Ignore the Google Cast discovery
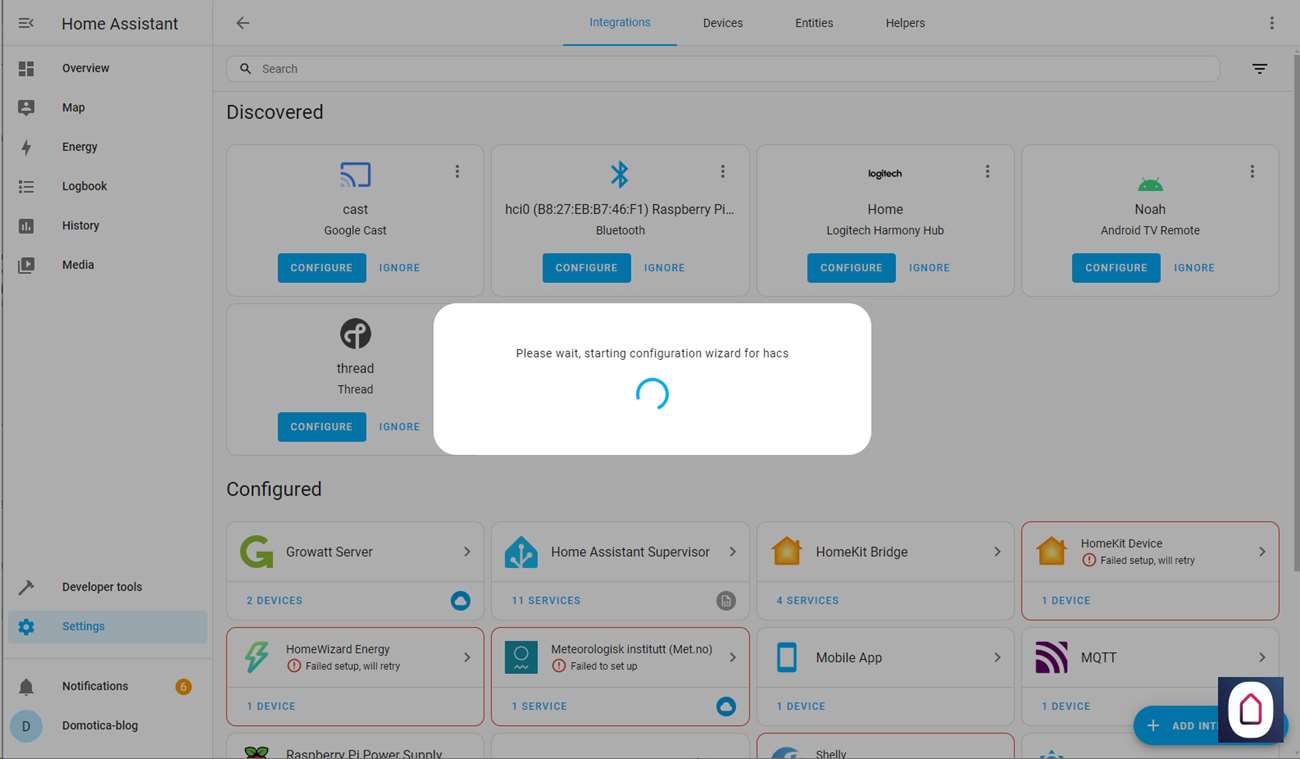This screenshot has width=1300, height=759. (399, 268)
